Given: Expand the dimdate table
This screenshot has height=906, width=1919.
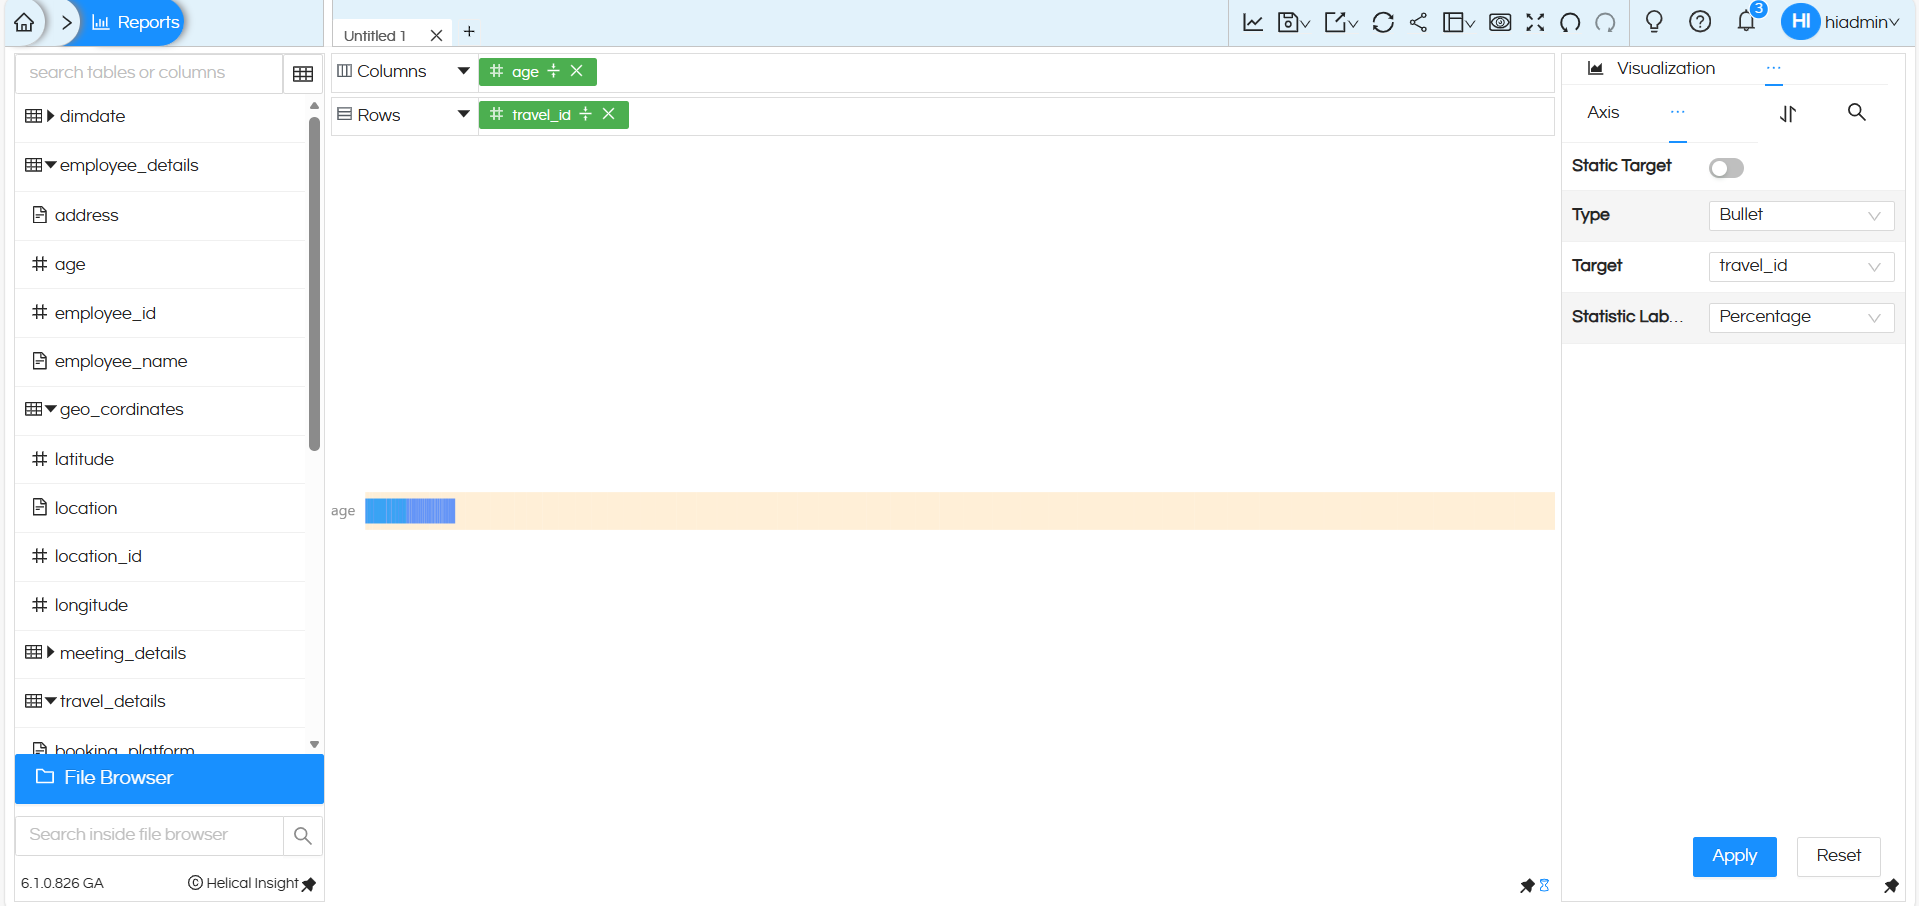Looking at the screenshot, I should click(51, 116).
